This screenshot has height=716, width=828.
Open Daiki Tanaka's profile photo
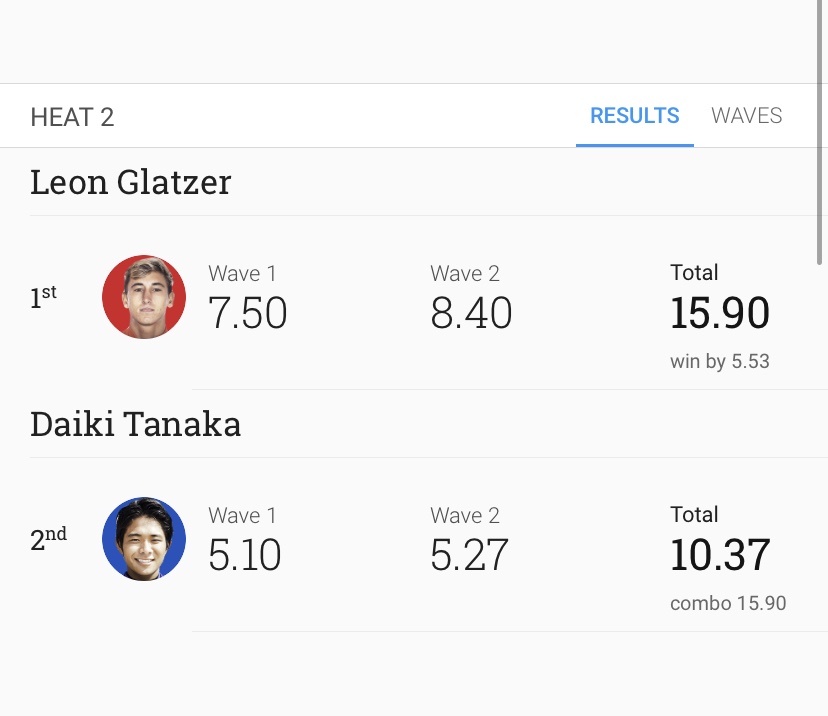[144, 539]
